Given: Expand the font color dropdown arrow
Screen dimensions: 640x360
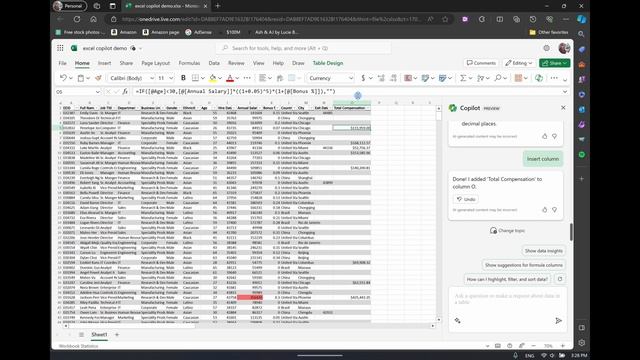Looking at the screenshot, I should [x=237, y=78].
